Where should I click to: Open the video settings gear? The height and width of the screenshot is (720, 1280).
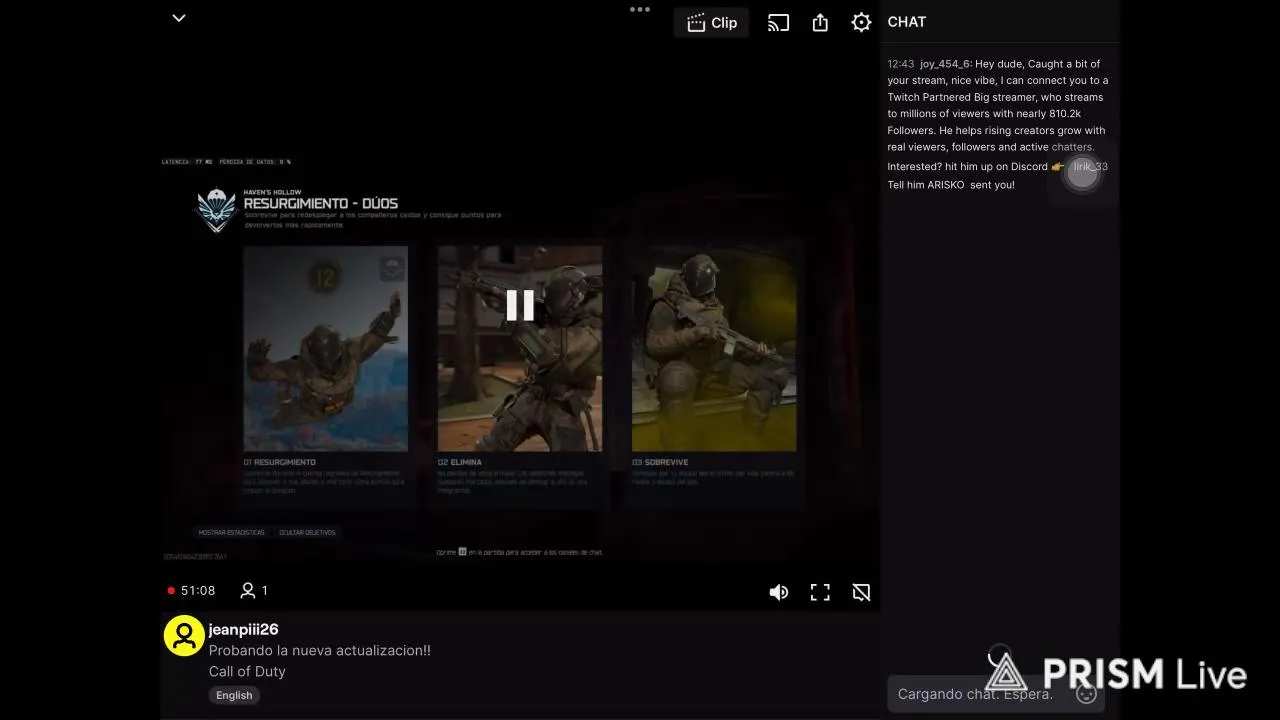(x=861, y=22)
